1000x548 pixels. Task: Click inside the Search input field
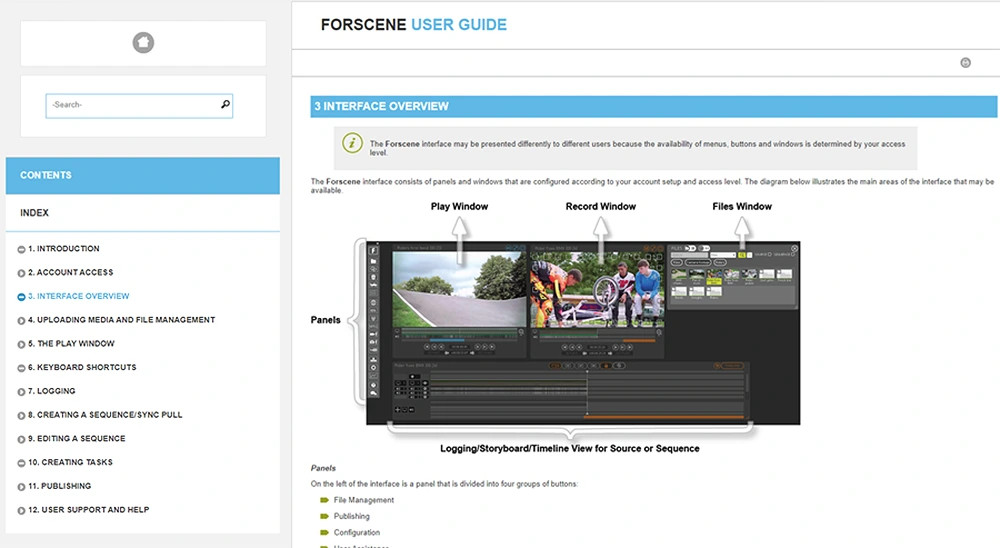click(x=130, y=105)
